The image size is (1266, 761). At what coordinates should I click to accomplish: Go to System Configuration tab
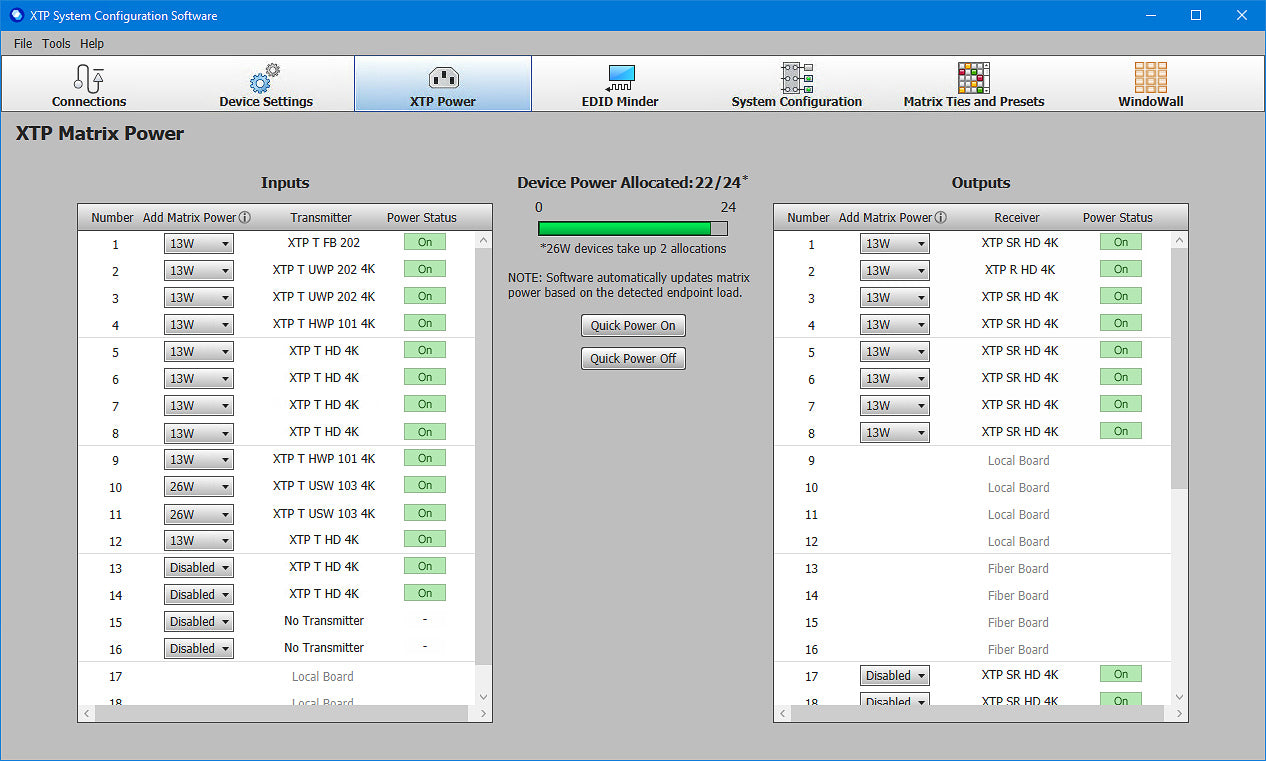(x=796, y=84)
